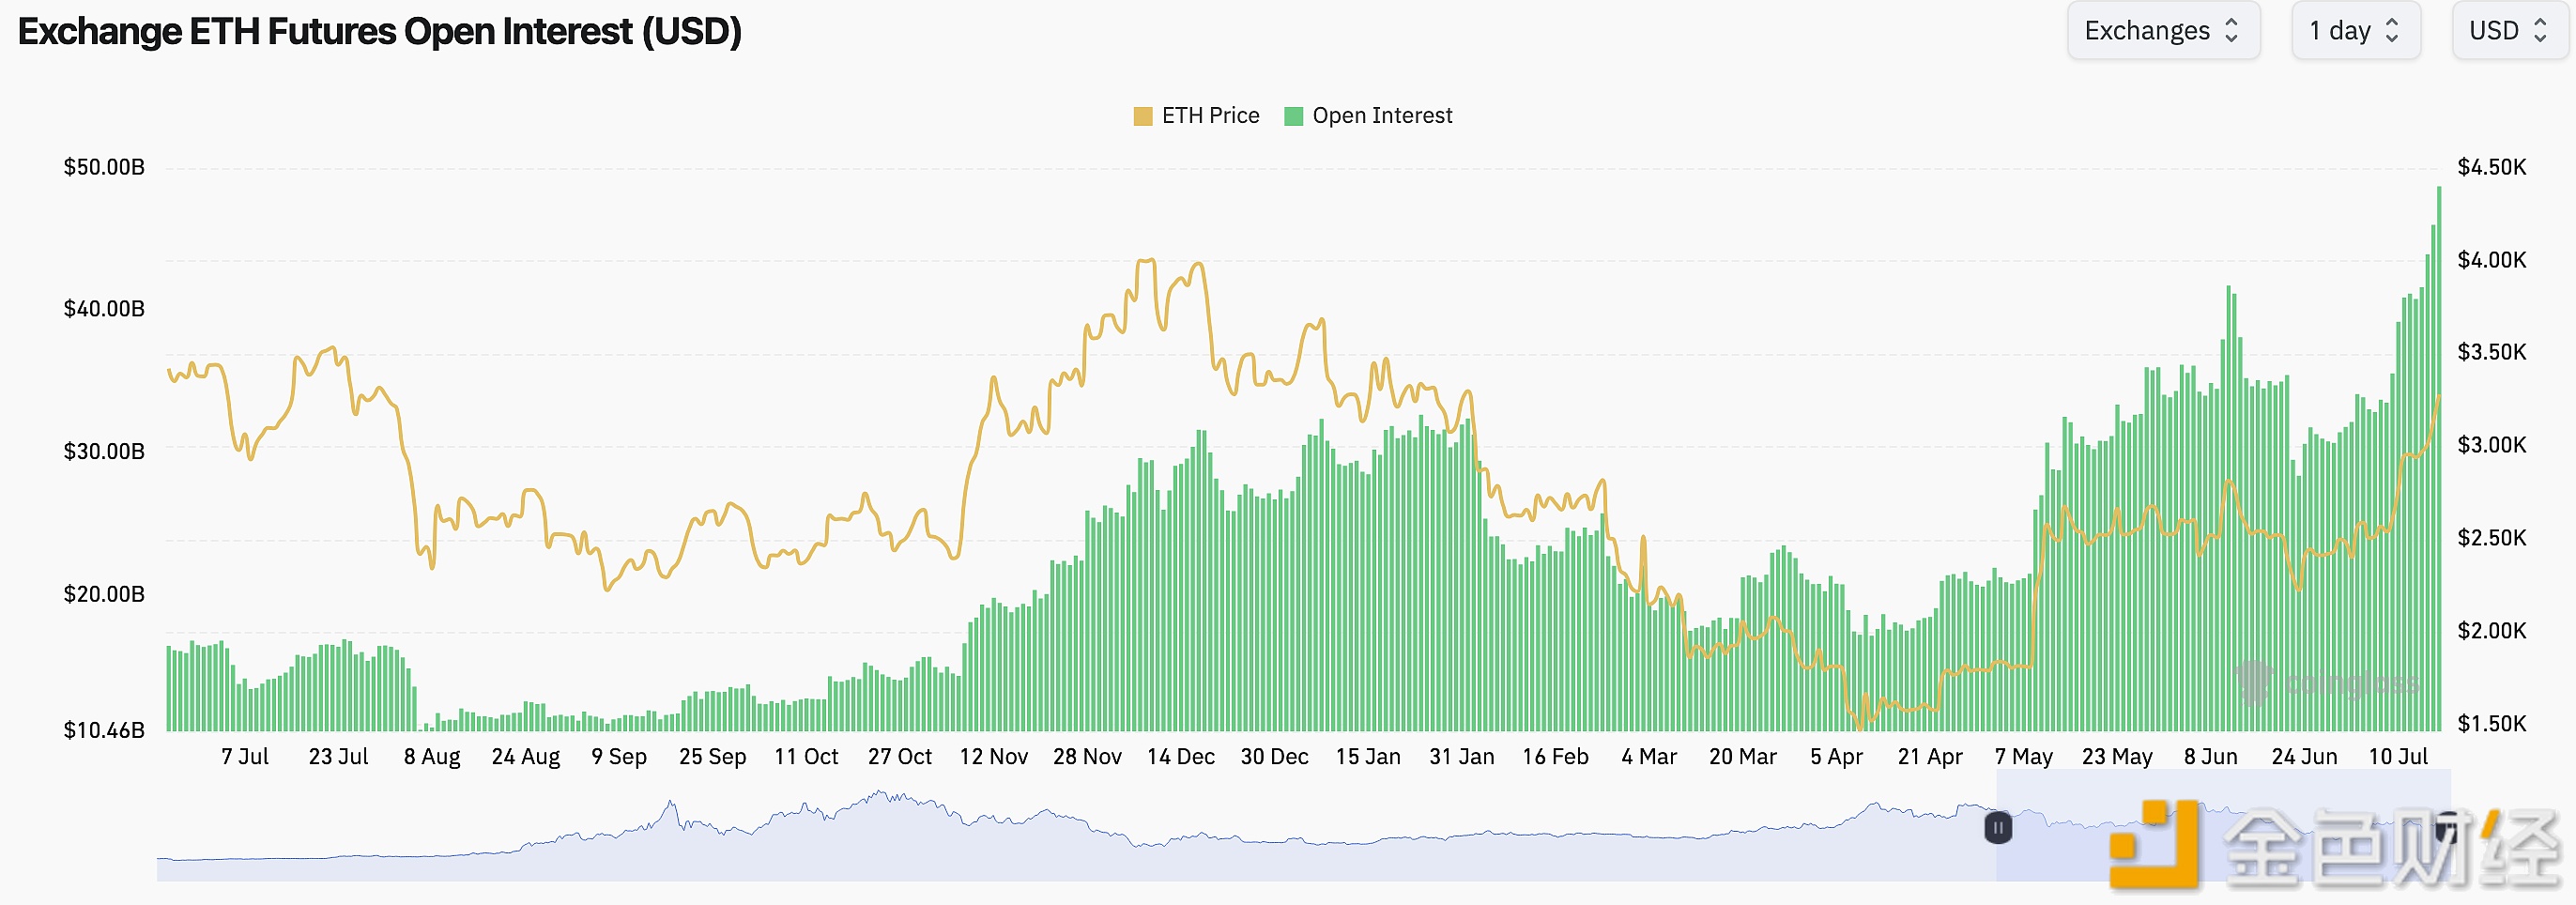Viewport: 2576px width, 905px height.
Task: Click the unselected navigator area left of range
Action: (1000, 840)
